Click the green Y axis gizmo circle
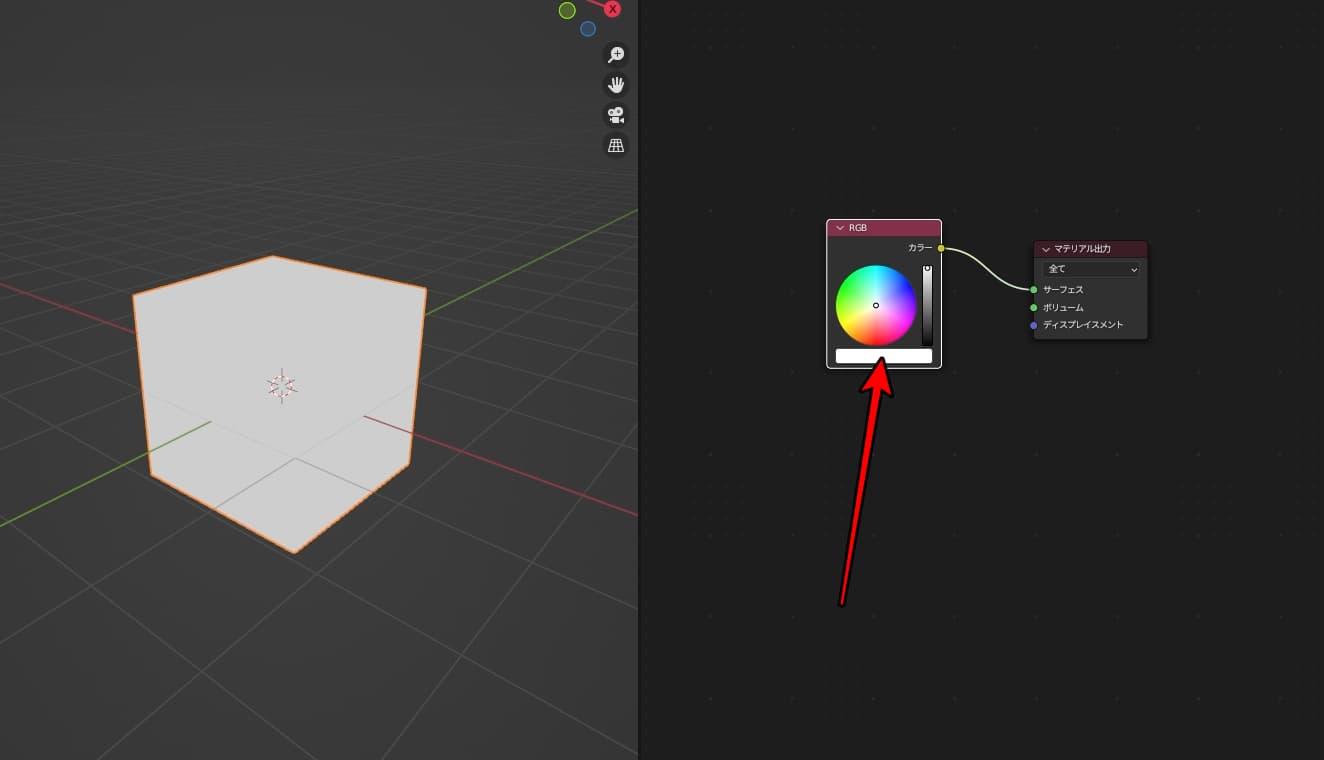The width and height of the screenshot is (1324, 760). tap(567, 10)
